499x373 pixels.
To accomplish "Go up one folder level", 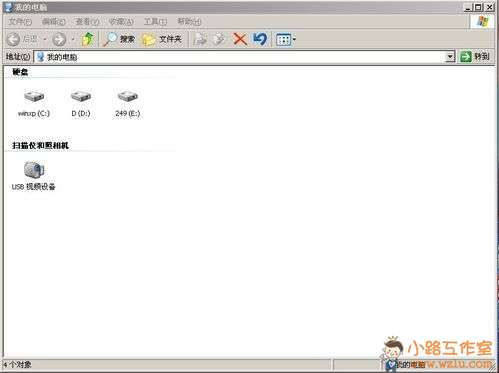I will pyautogui.click(x=87, y=39).
